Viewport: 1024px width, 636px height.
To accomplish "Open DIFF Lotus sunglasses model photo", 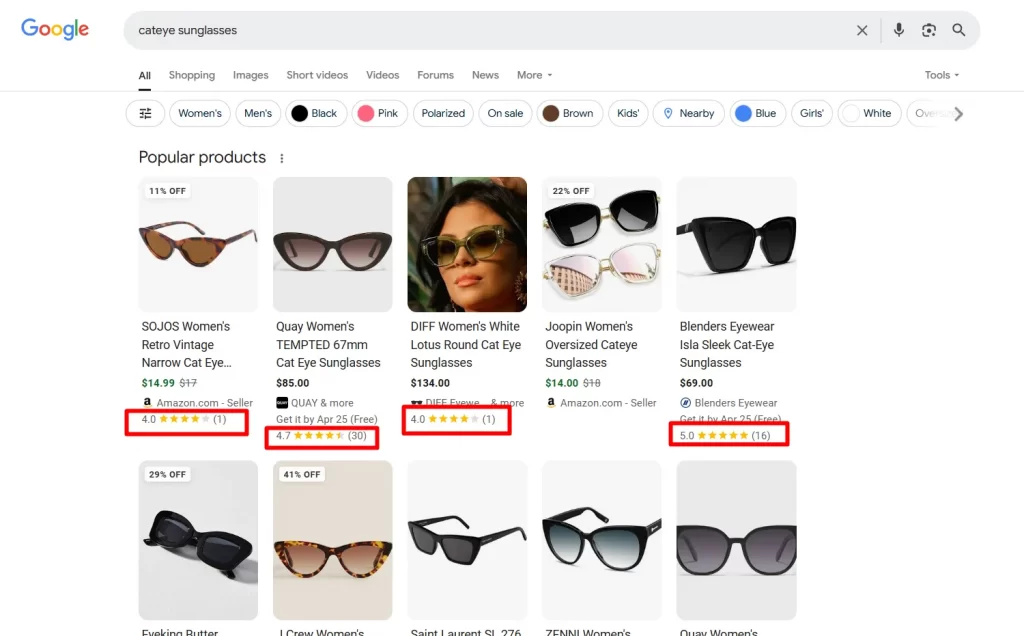I will coord(467,244).
